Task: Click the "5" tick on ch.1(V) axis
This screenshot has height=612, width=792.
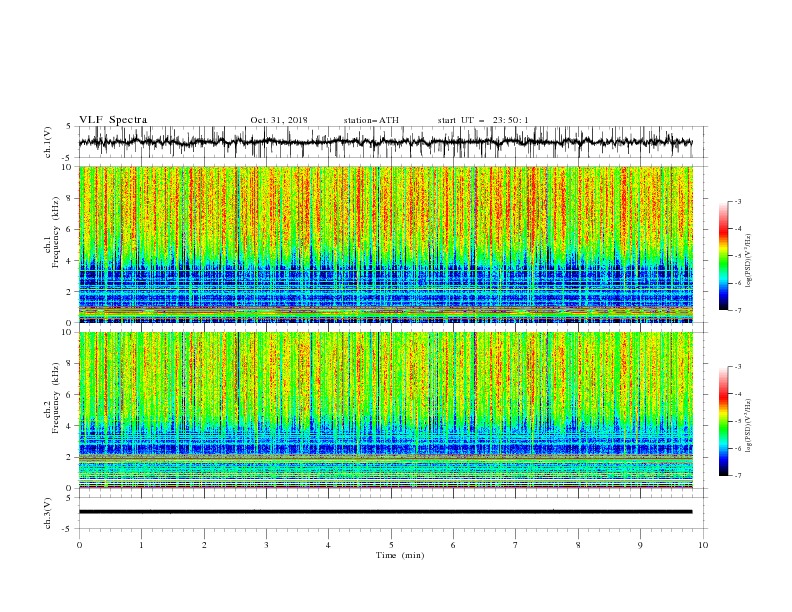Action: point(69,126)
